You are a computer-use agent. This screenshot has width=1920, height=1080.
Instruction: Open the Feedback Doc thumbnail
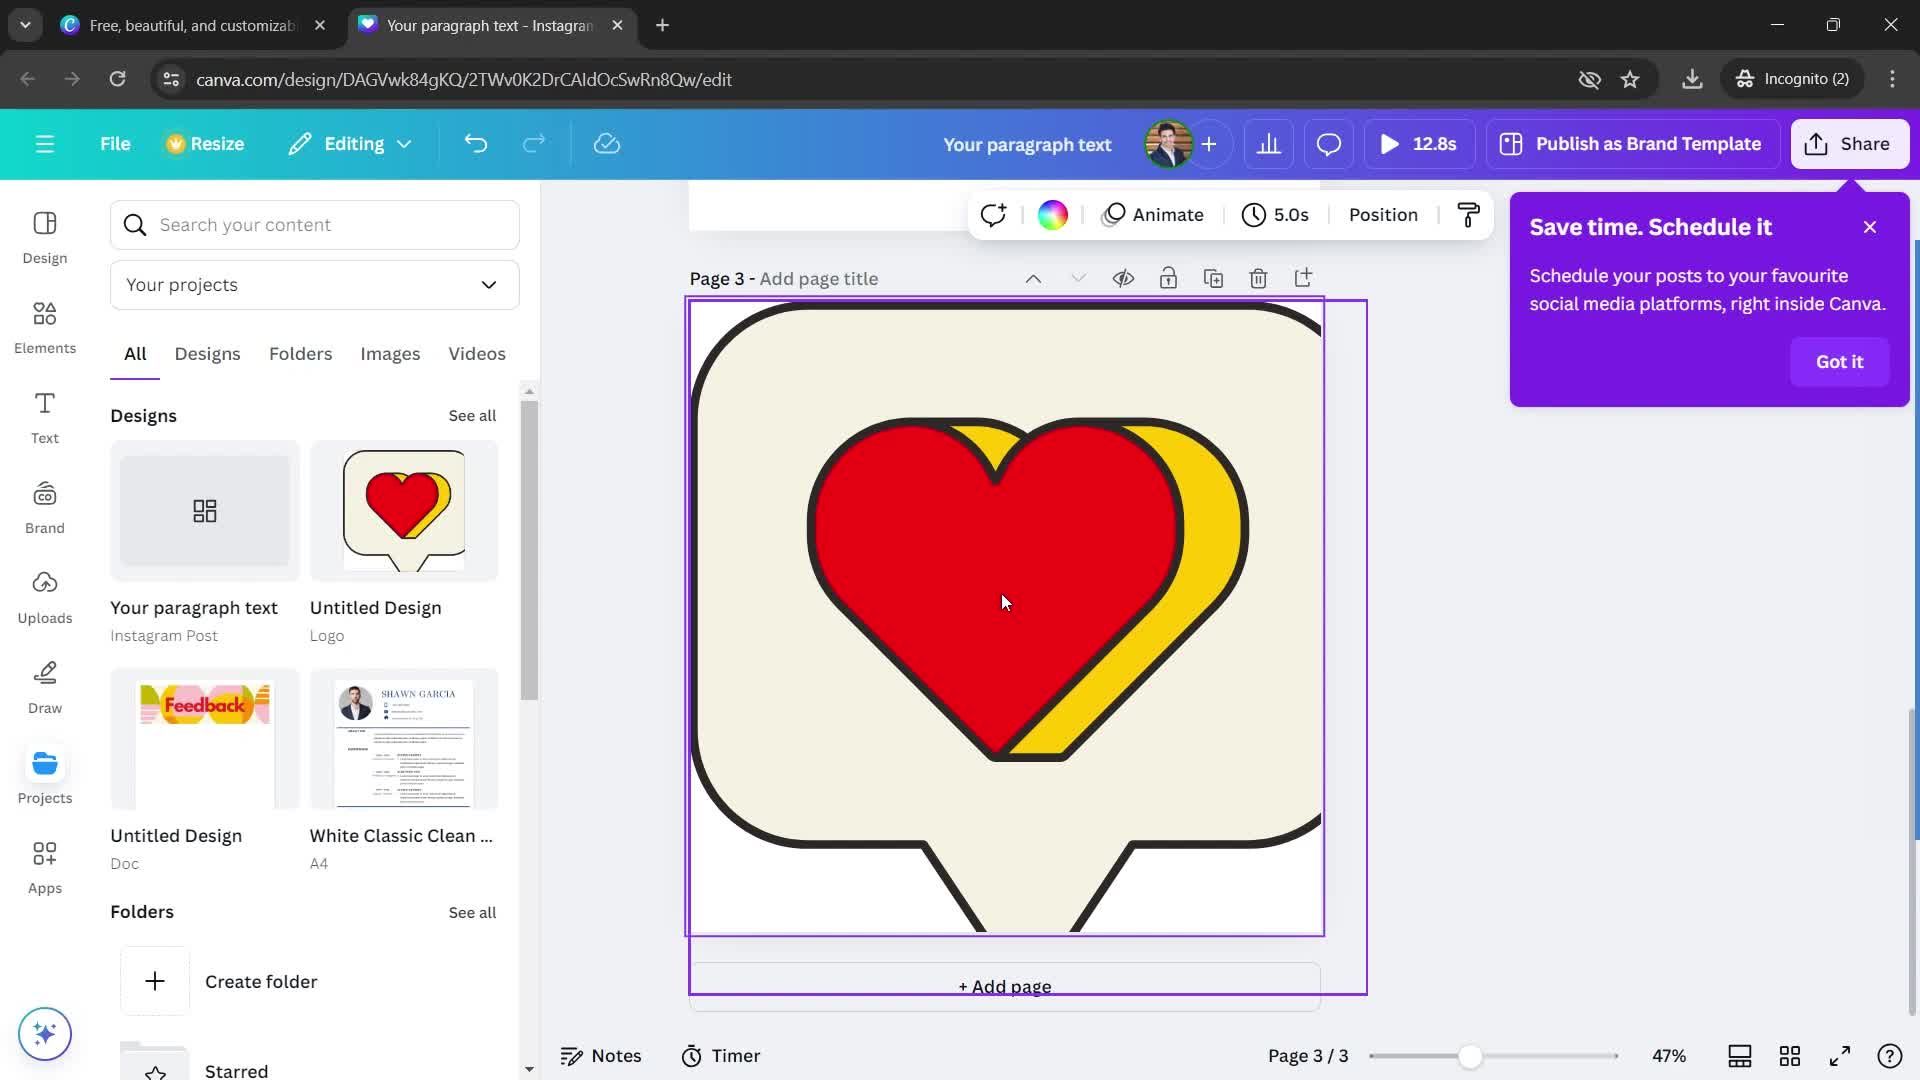205,739
